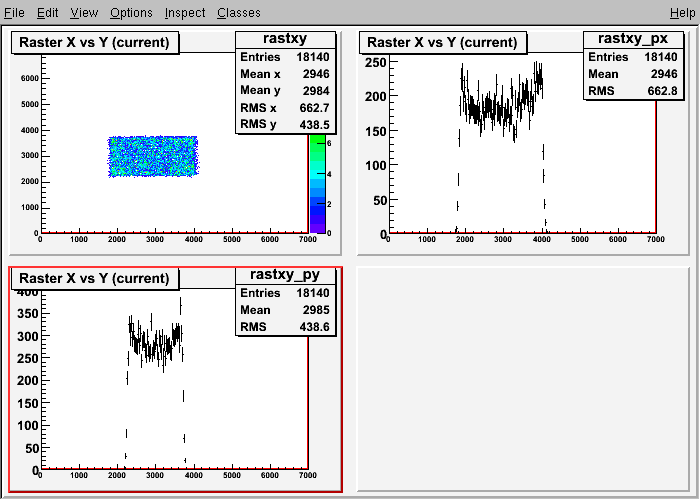The height and width of the screenshot is (500, 700).
Task: Click the rastxy_px pad's Raster X vs Y title
Action: pyautogui.click(x=442, y=42)
